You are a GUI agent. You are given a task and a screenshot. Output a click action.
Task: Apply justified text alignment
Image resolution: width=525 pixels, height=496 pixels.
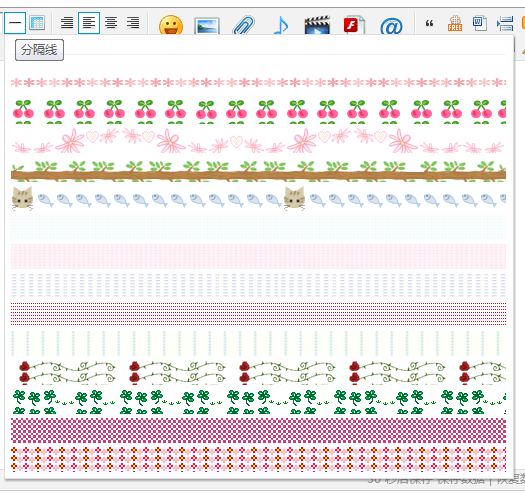pos(67,23)
